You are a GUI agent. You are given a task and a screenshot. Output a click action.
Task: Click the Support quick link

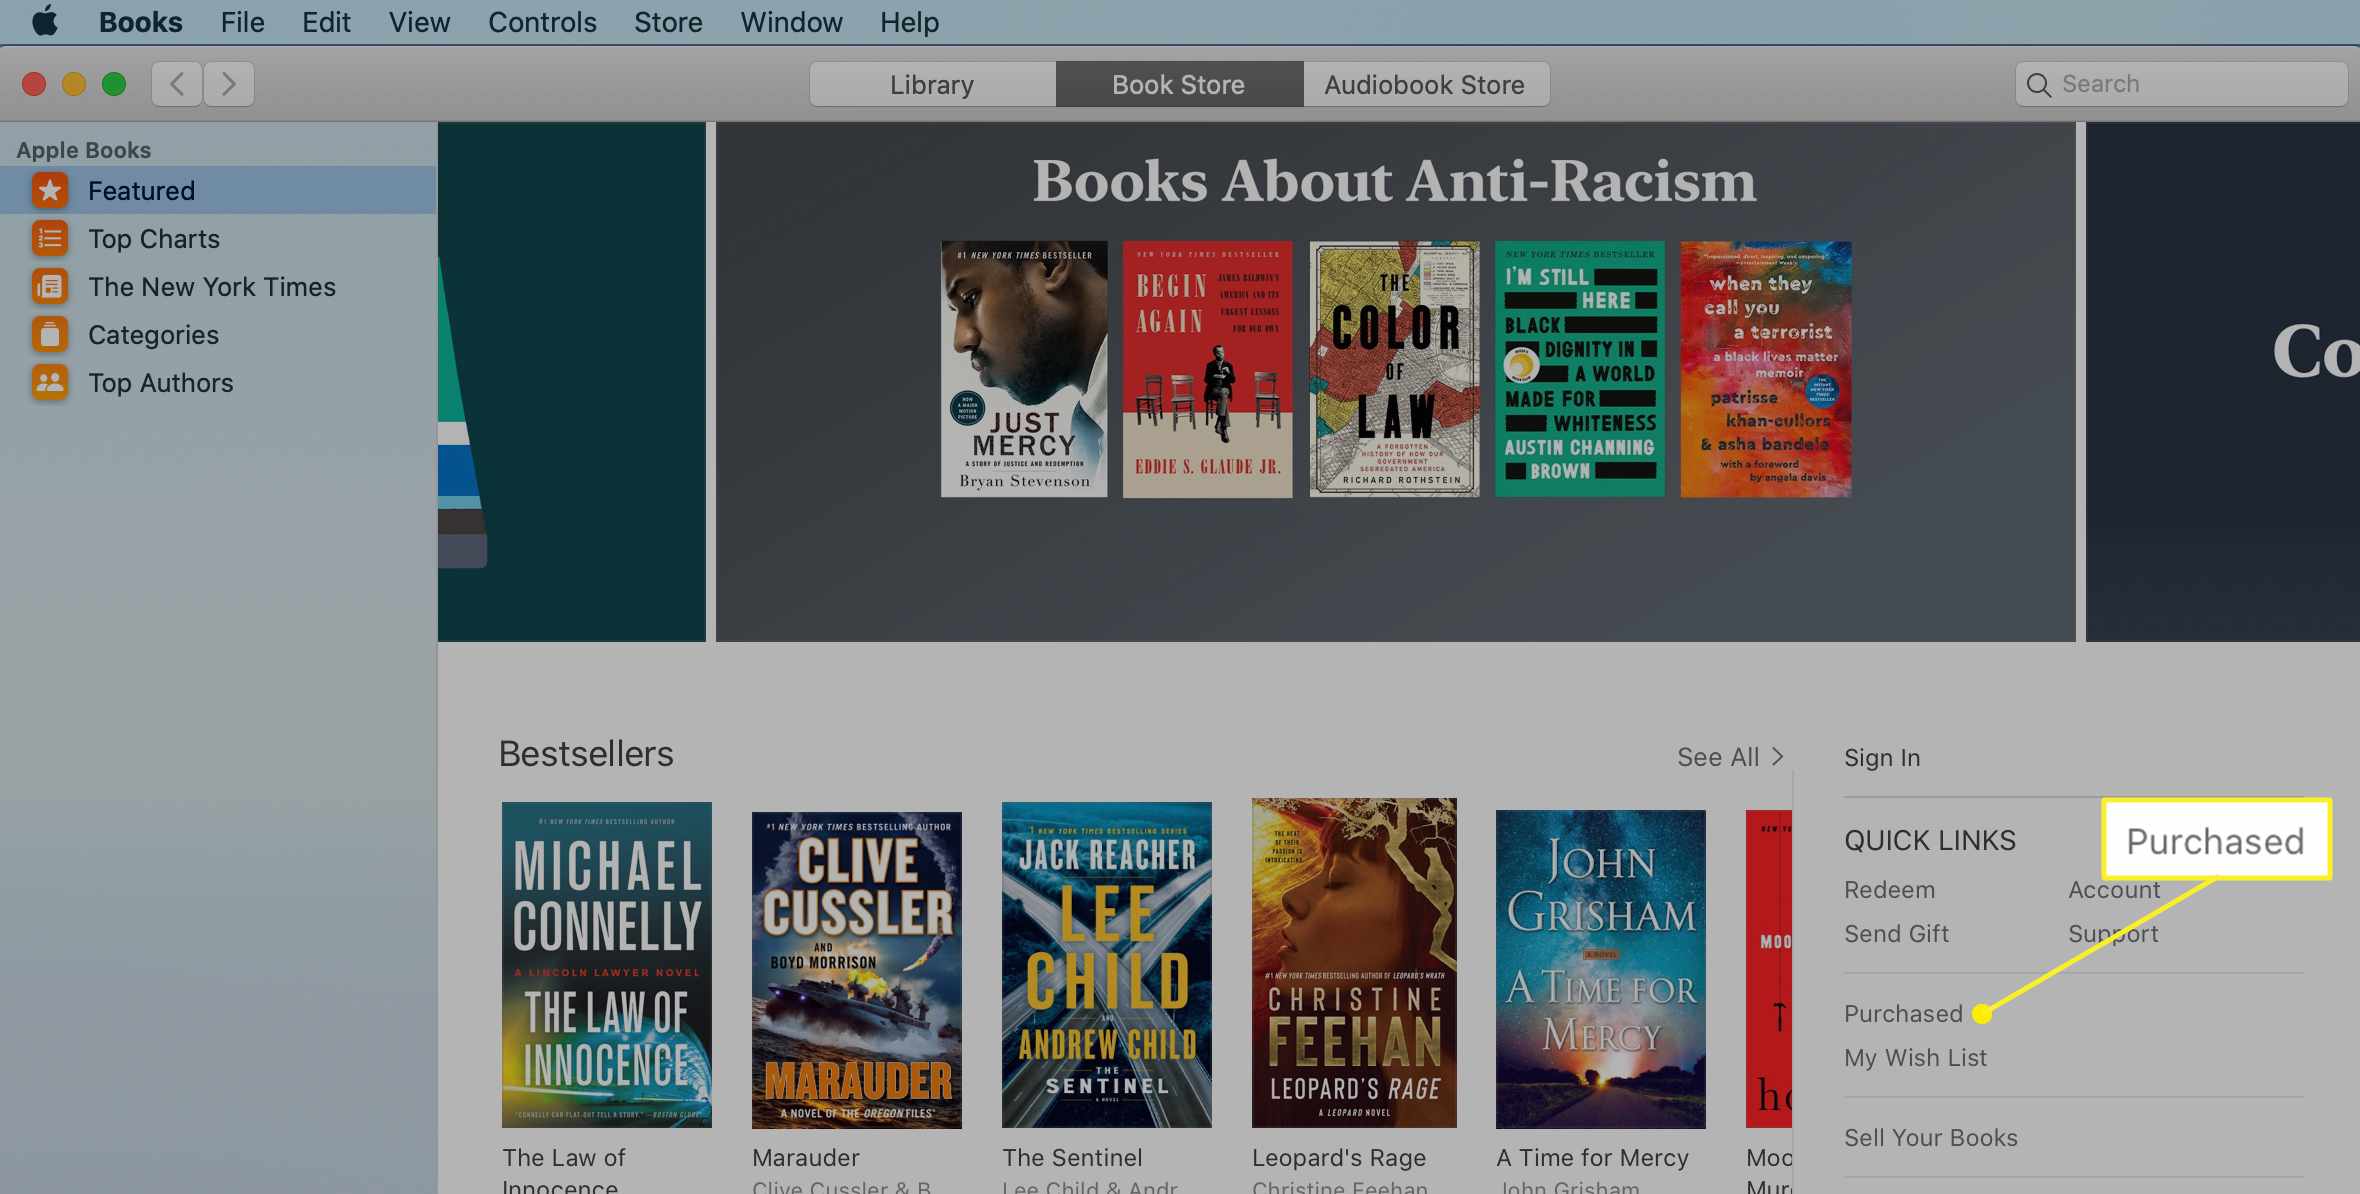pyautogui.click(x=2113, y=933)
